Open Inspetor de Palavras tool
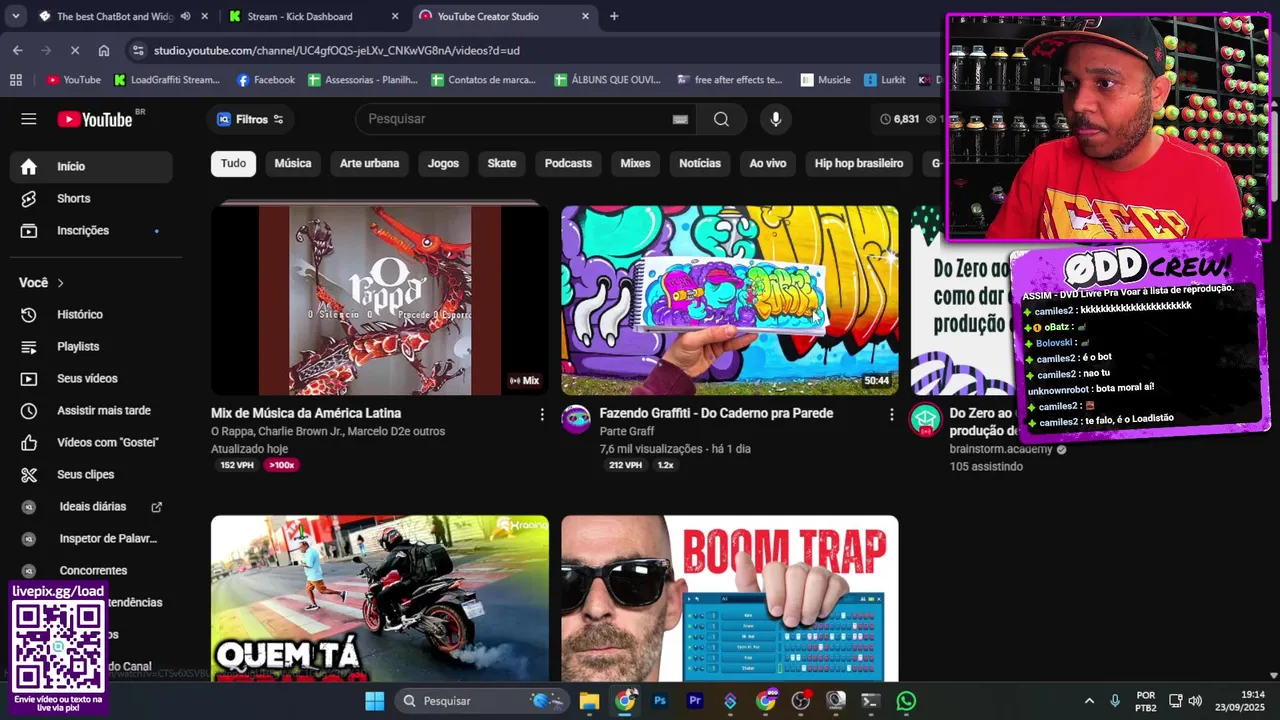The width and height of the screenshot is (1280, 720). (x=91, y=539)
